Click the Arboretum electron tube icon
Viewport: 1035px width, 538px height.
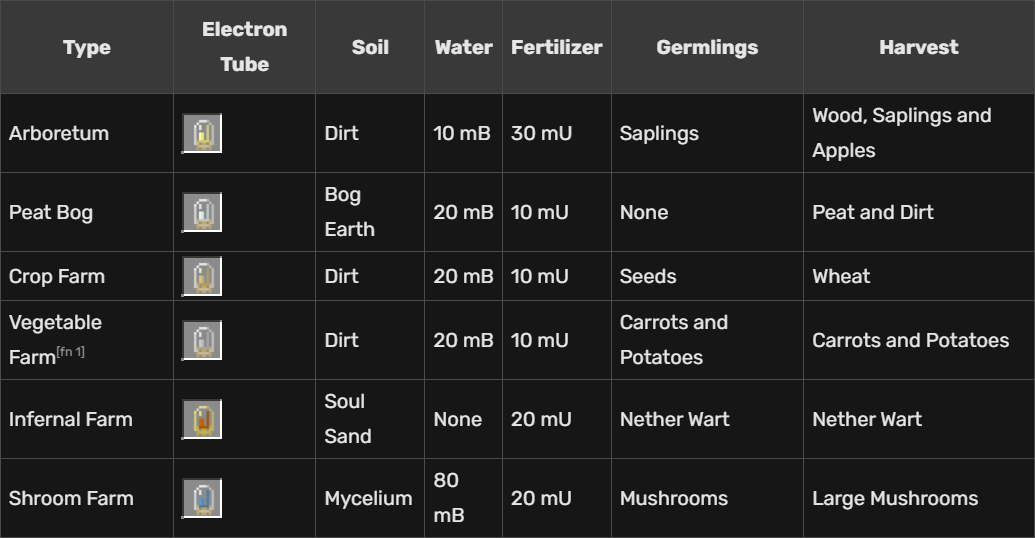(202, 134)
